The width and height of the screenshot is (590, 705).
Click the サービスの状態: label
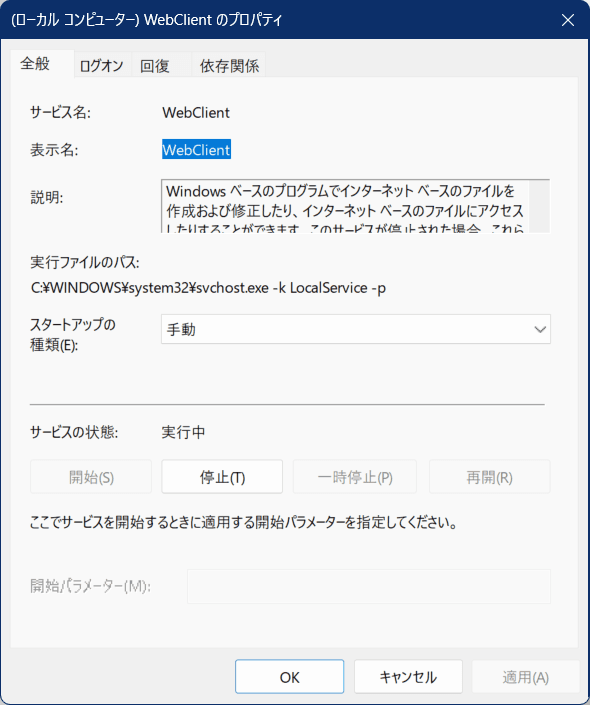click(74, 432)
